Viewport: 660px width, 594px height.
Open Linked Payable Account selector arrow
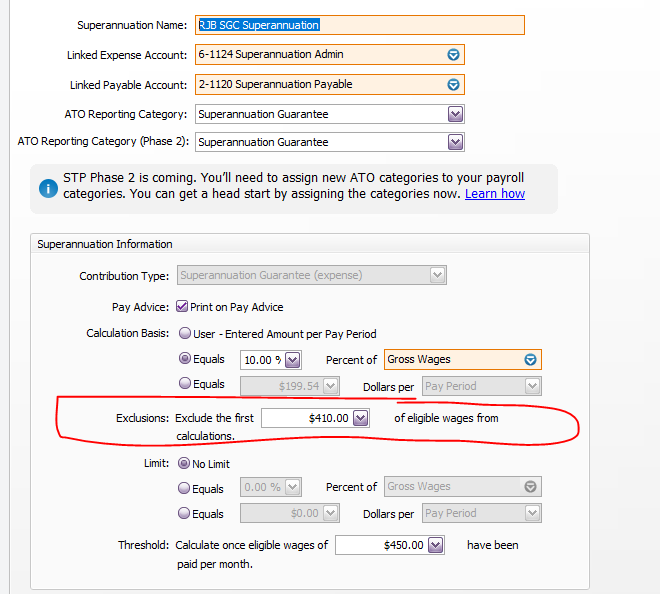point(453,85)
